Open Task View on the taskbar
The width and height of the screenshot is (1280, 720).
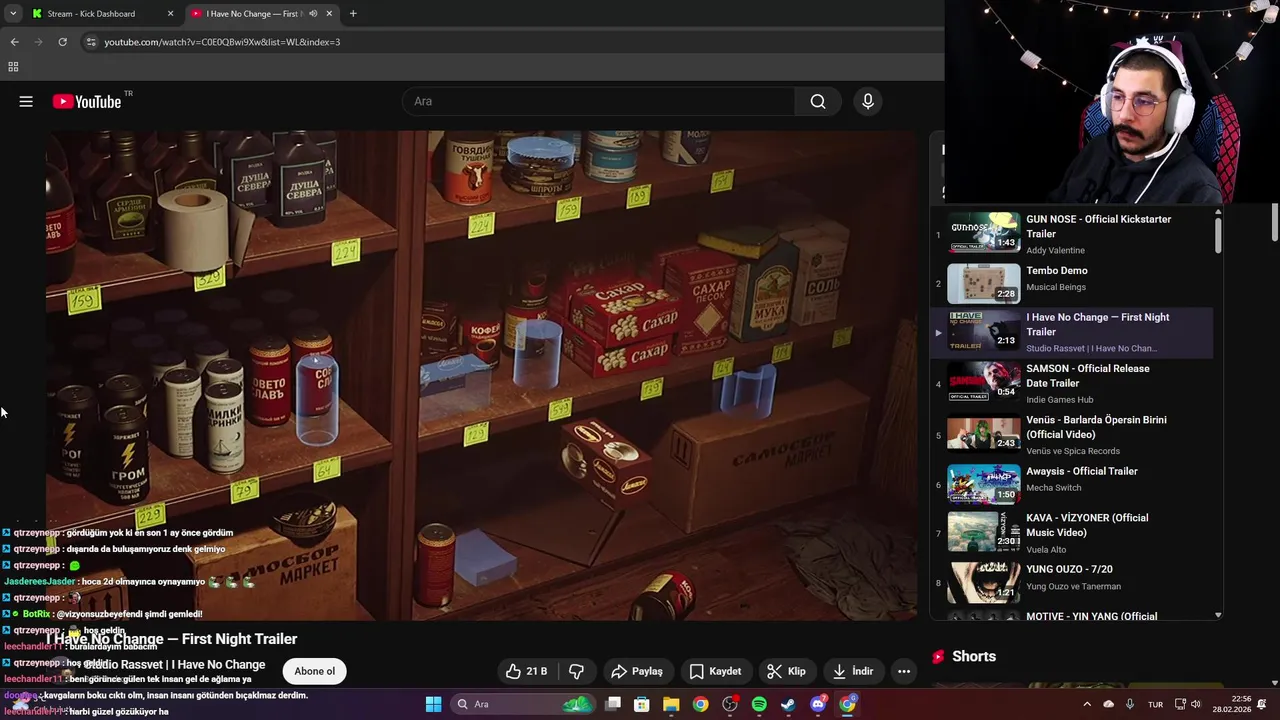tap(613, 704)
